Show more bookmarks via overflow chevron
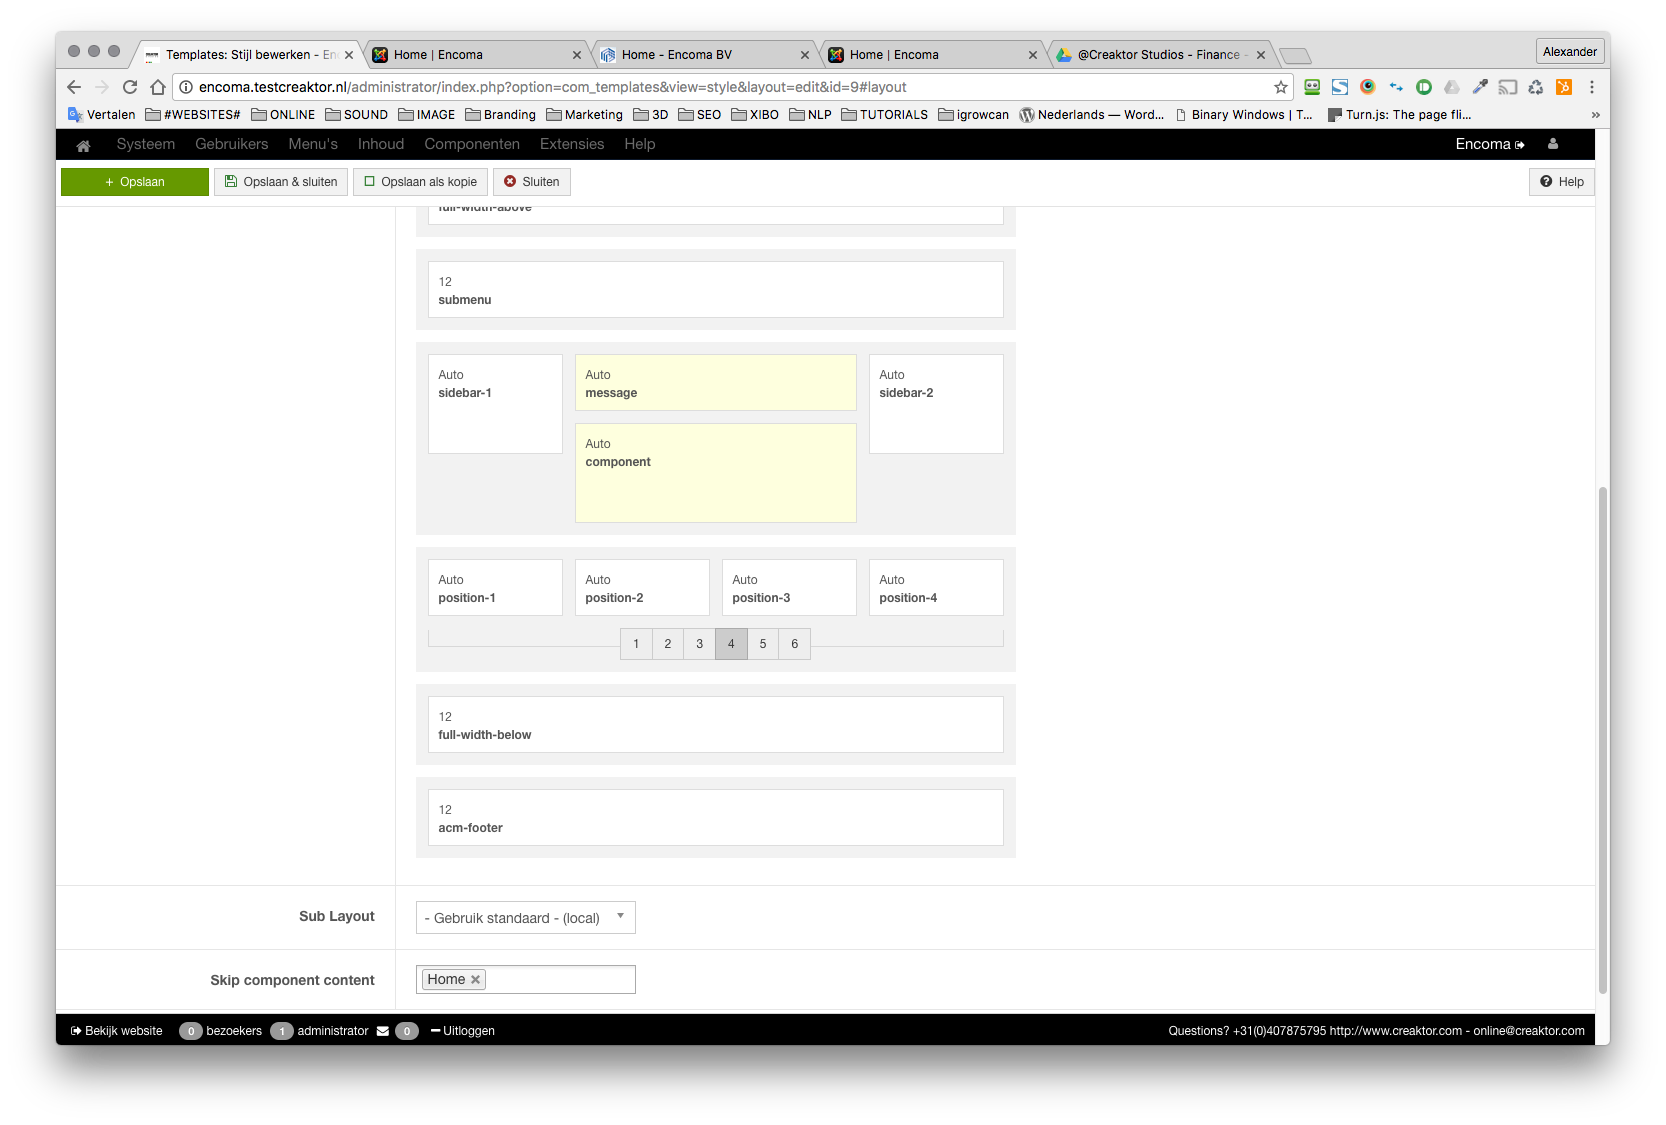 point(1595,115)
